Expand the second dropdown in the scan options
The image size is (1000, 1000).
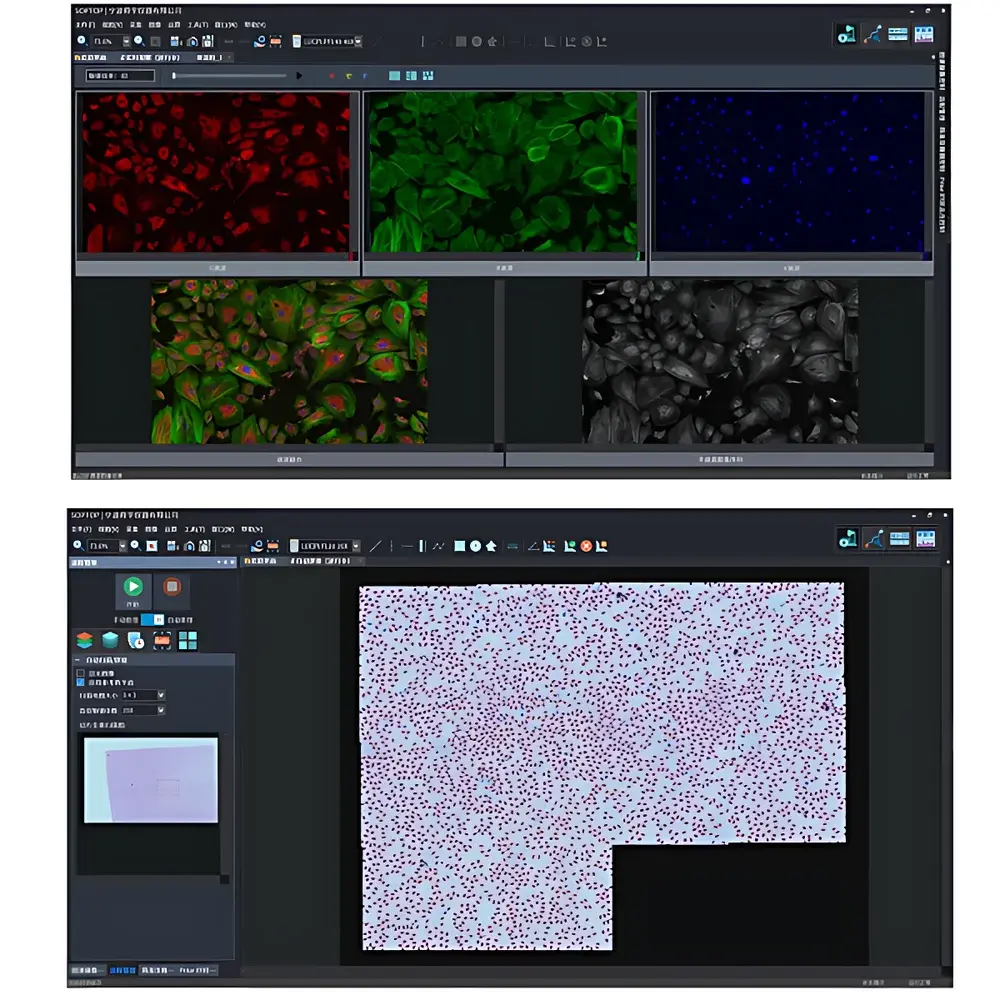[161, 710]
